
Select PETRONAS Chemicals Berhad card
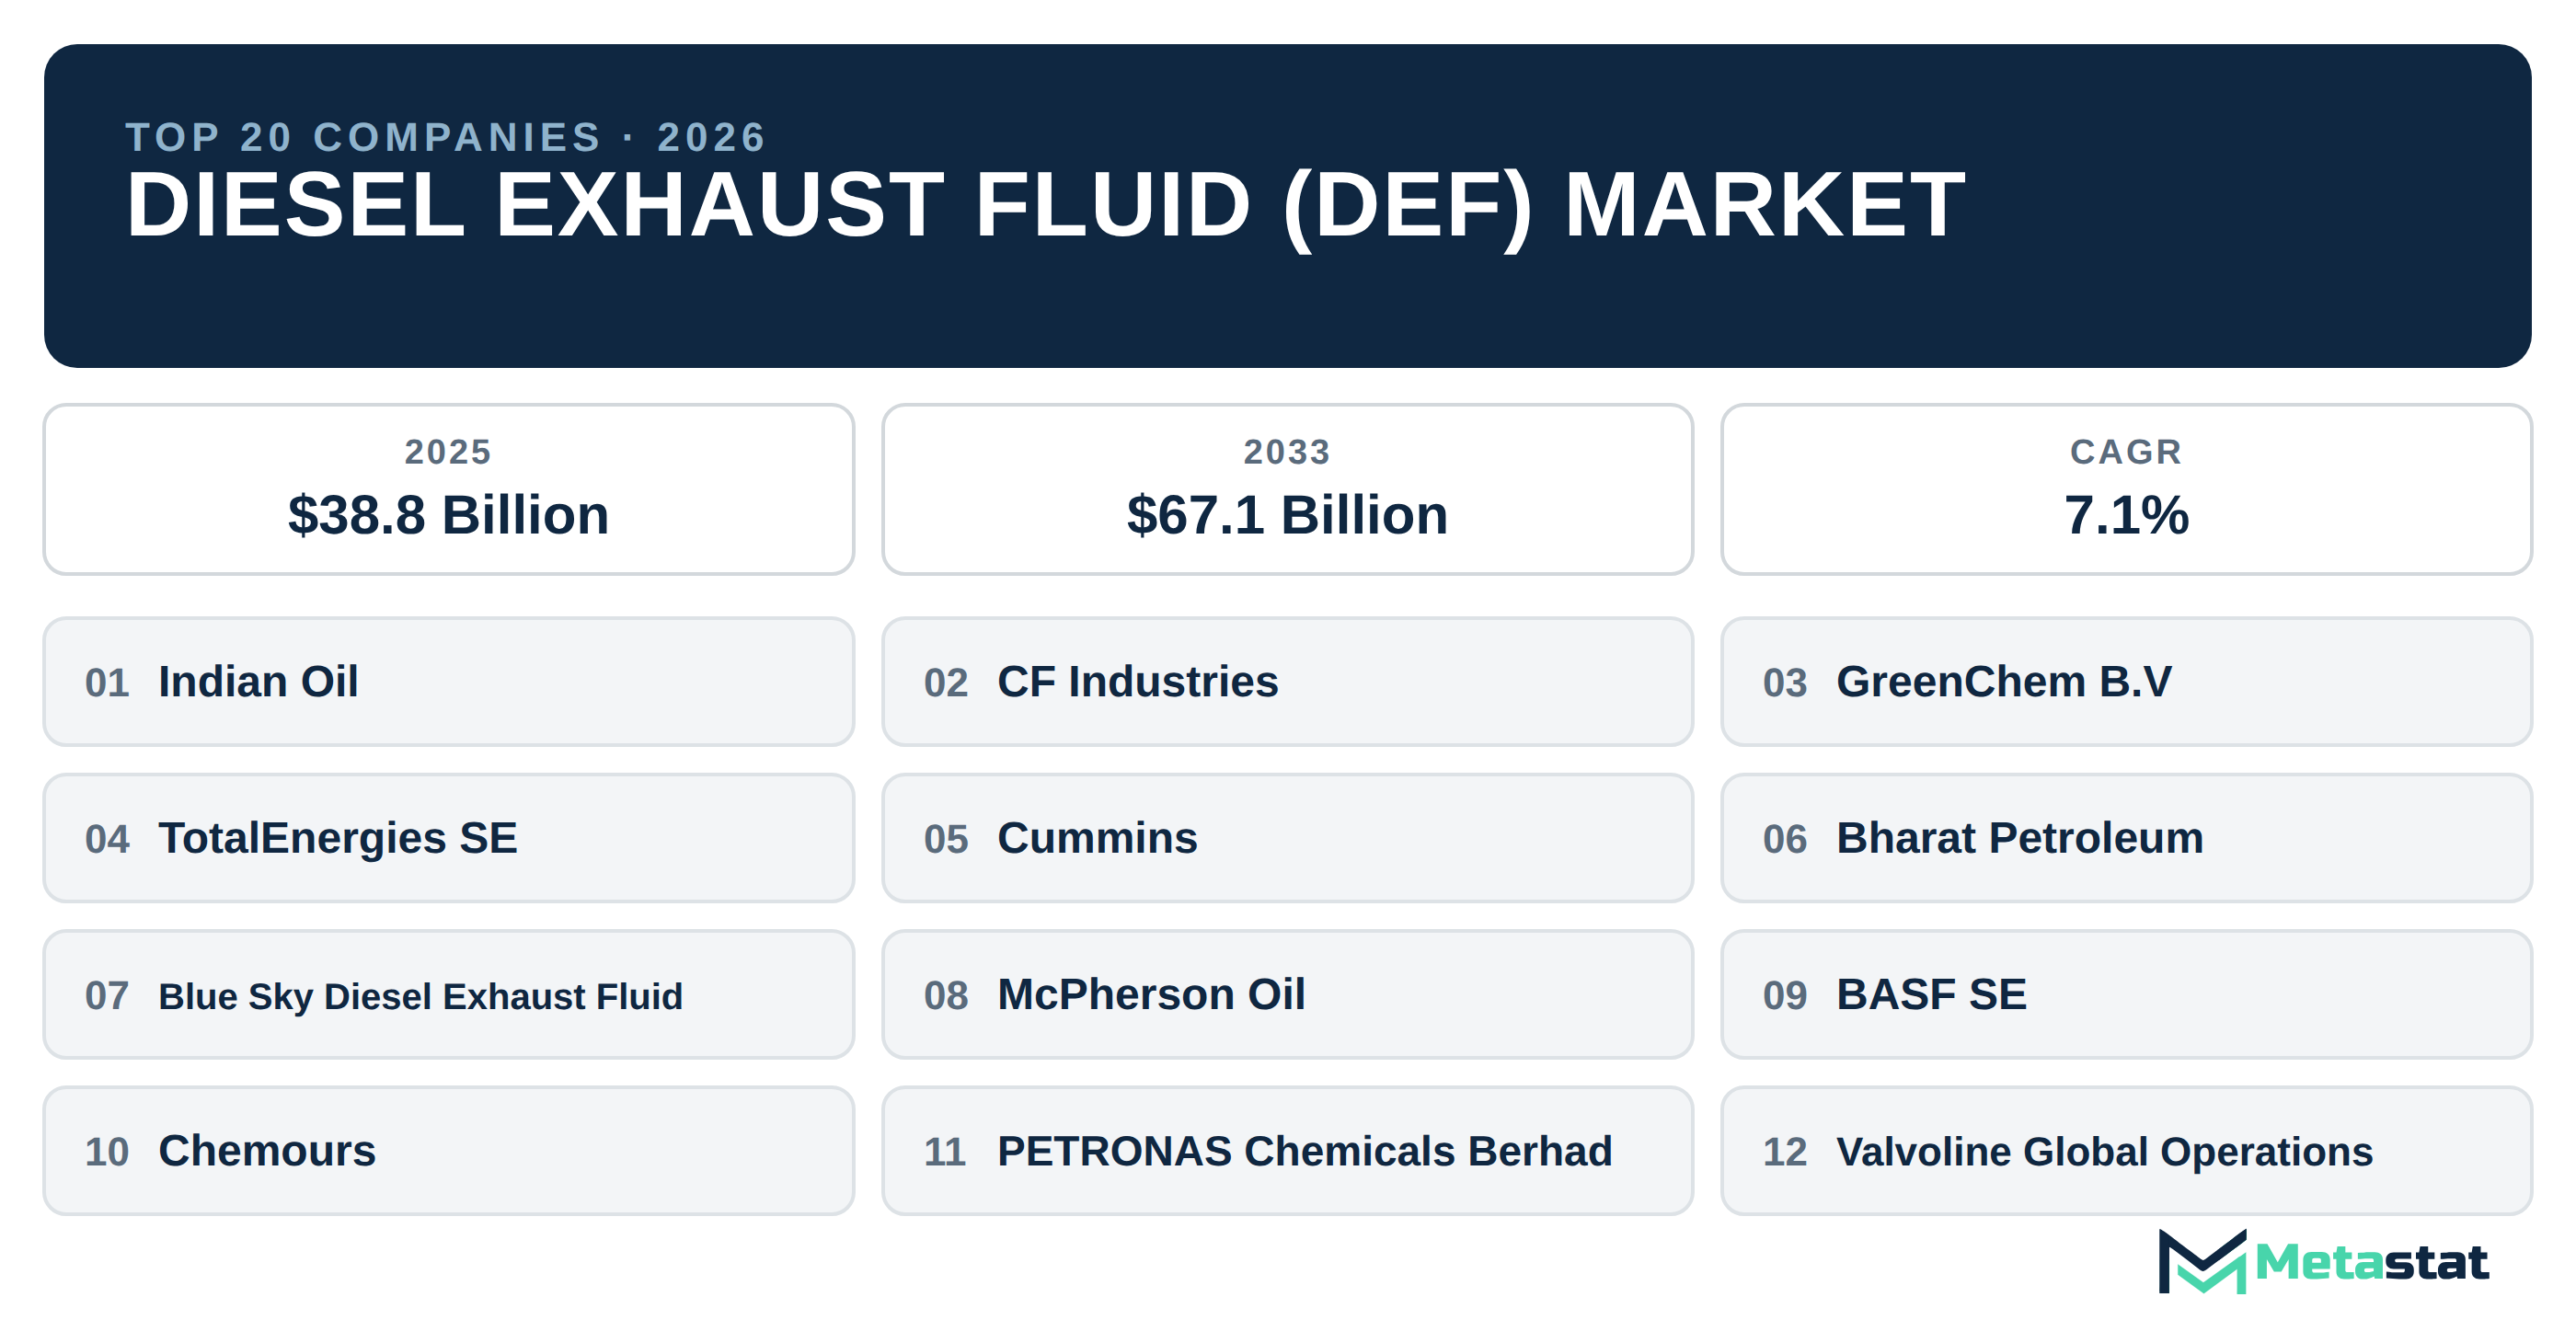[1288, 1151]
